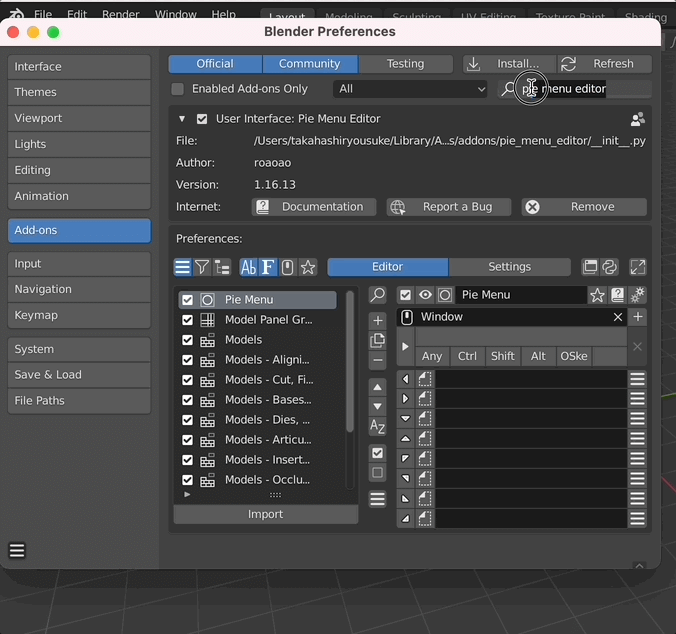Expand the arrow left of the hotkey field
The width and height of the screenshot is (676, 634).
click(405, 347)
